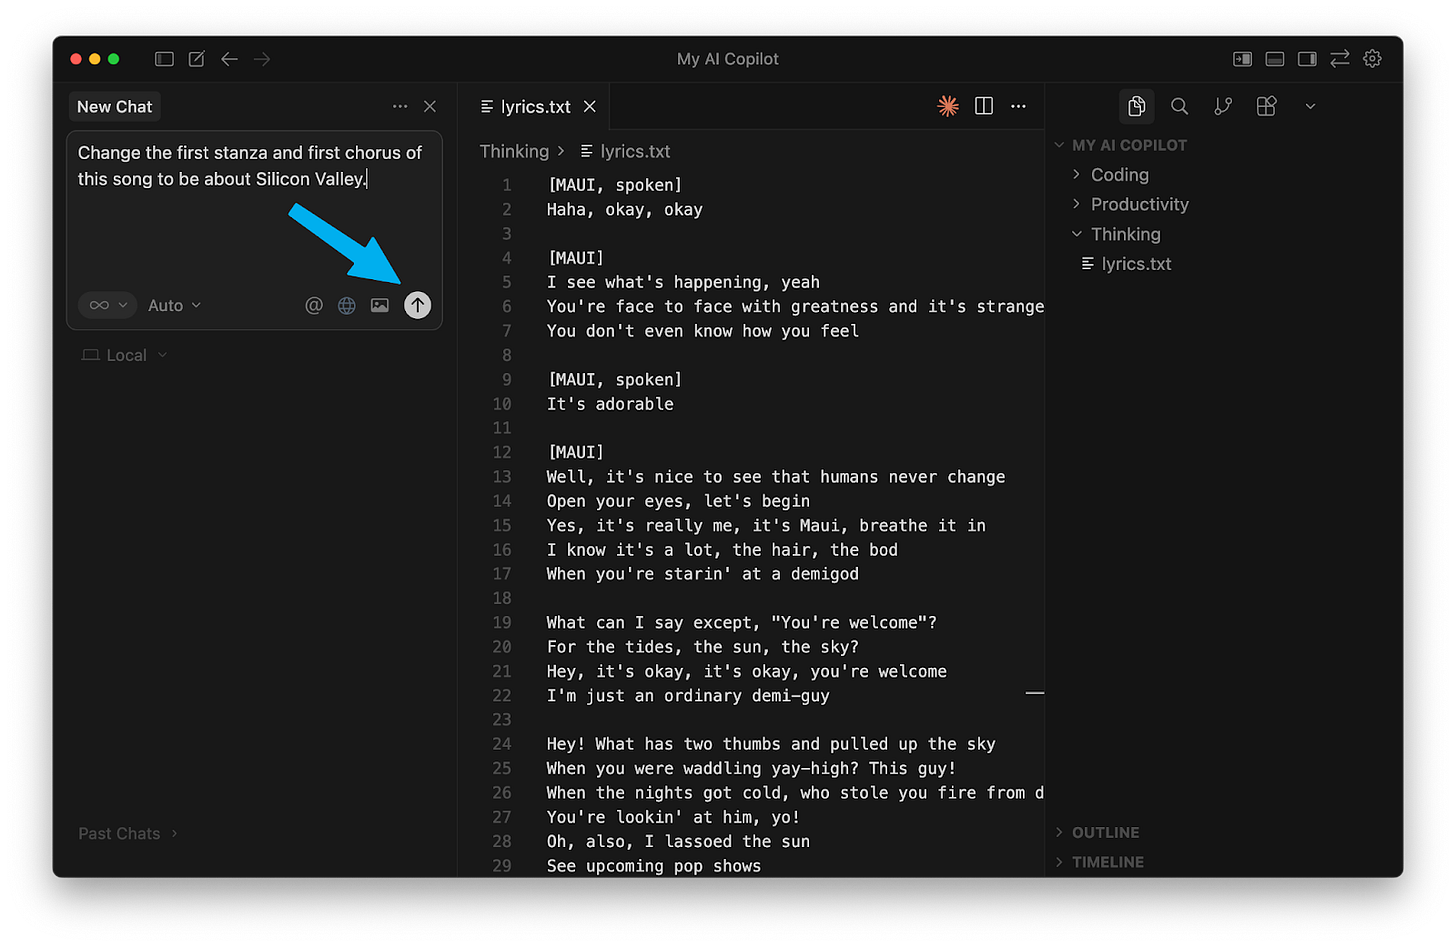Click line "You don't even know how you feel"

(703, 331)
